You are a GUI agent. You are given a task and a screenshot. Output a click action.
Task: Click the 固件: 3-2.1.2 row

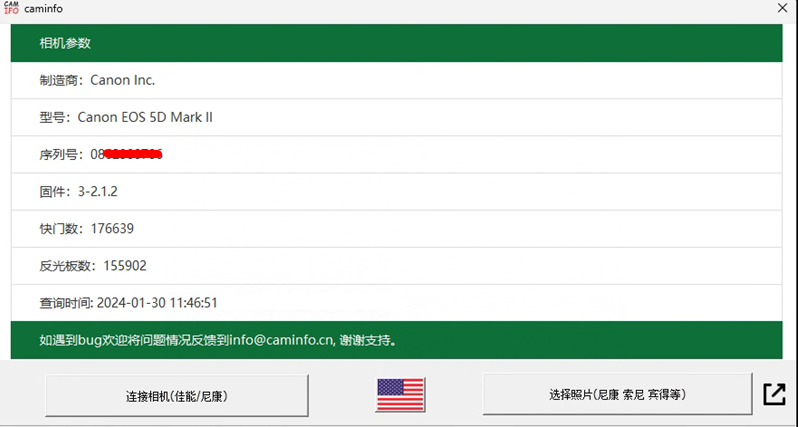click(x=396, y=192)
